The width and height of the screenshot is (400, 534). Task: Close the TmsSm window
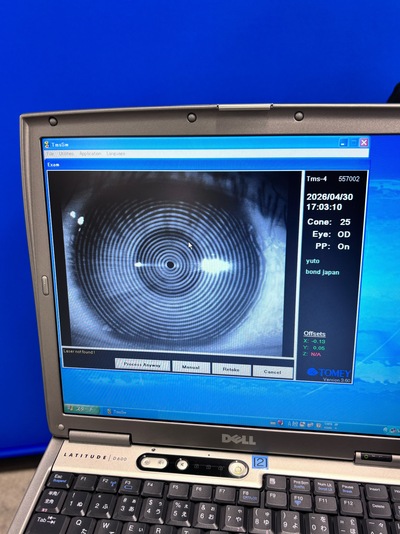click(364, 142)
